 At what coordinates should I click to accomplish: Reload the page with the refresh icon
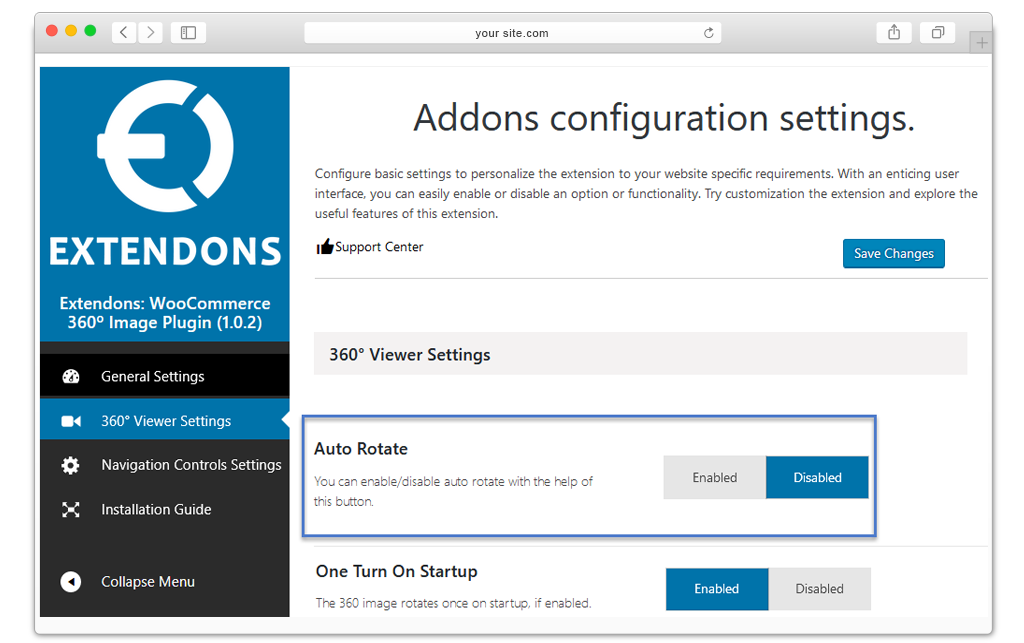click(709, 33)
